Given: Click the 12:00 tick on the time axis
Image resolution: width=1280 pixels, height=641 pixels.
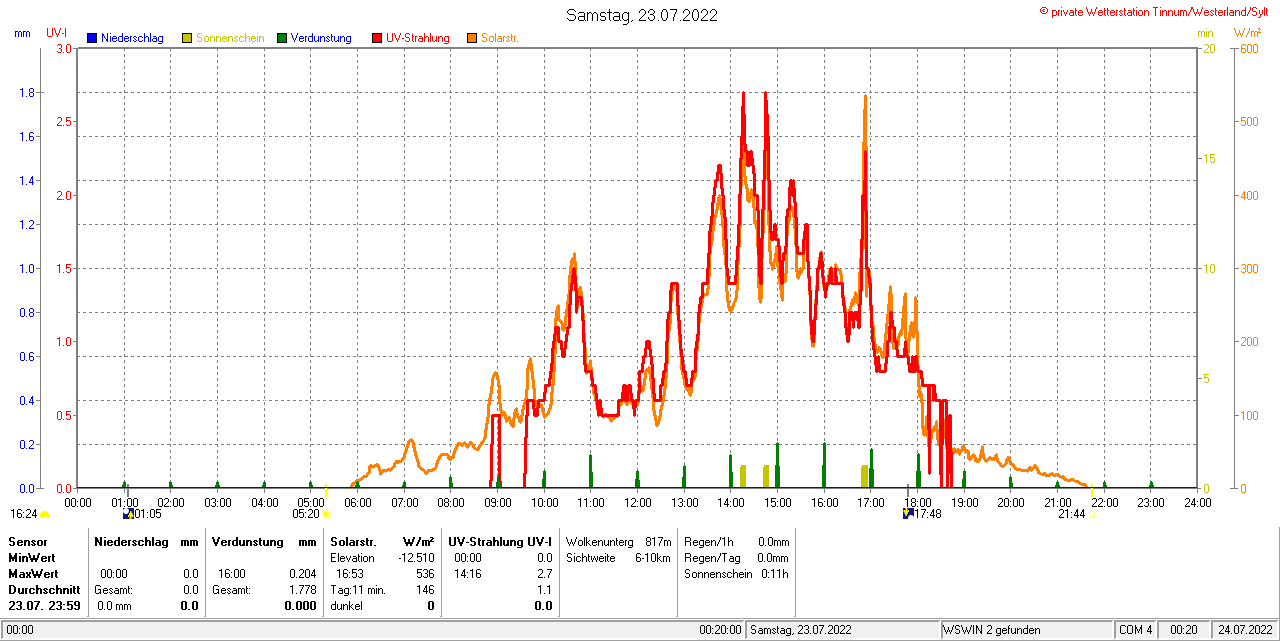Looking at the screenshot, I should (637, 502).
